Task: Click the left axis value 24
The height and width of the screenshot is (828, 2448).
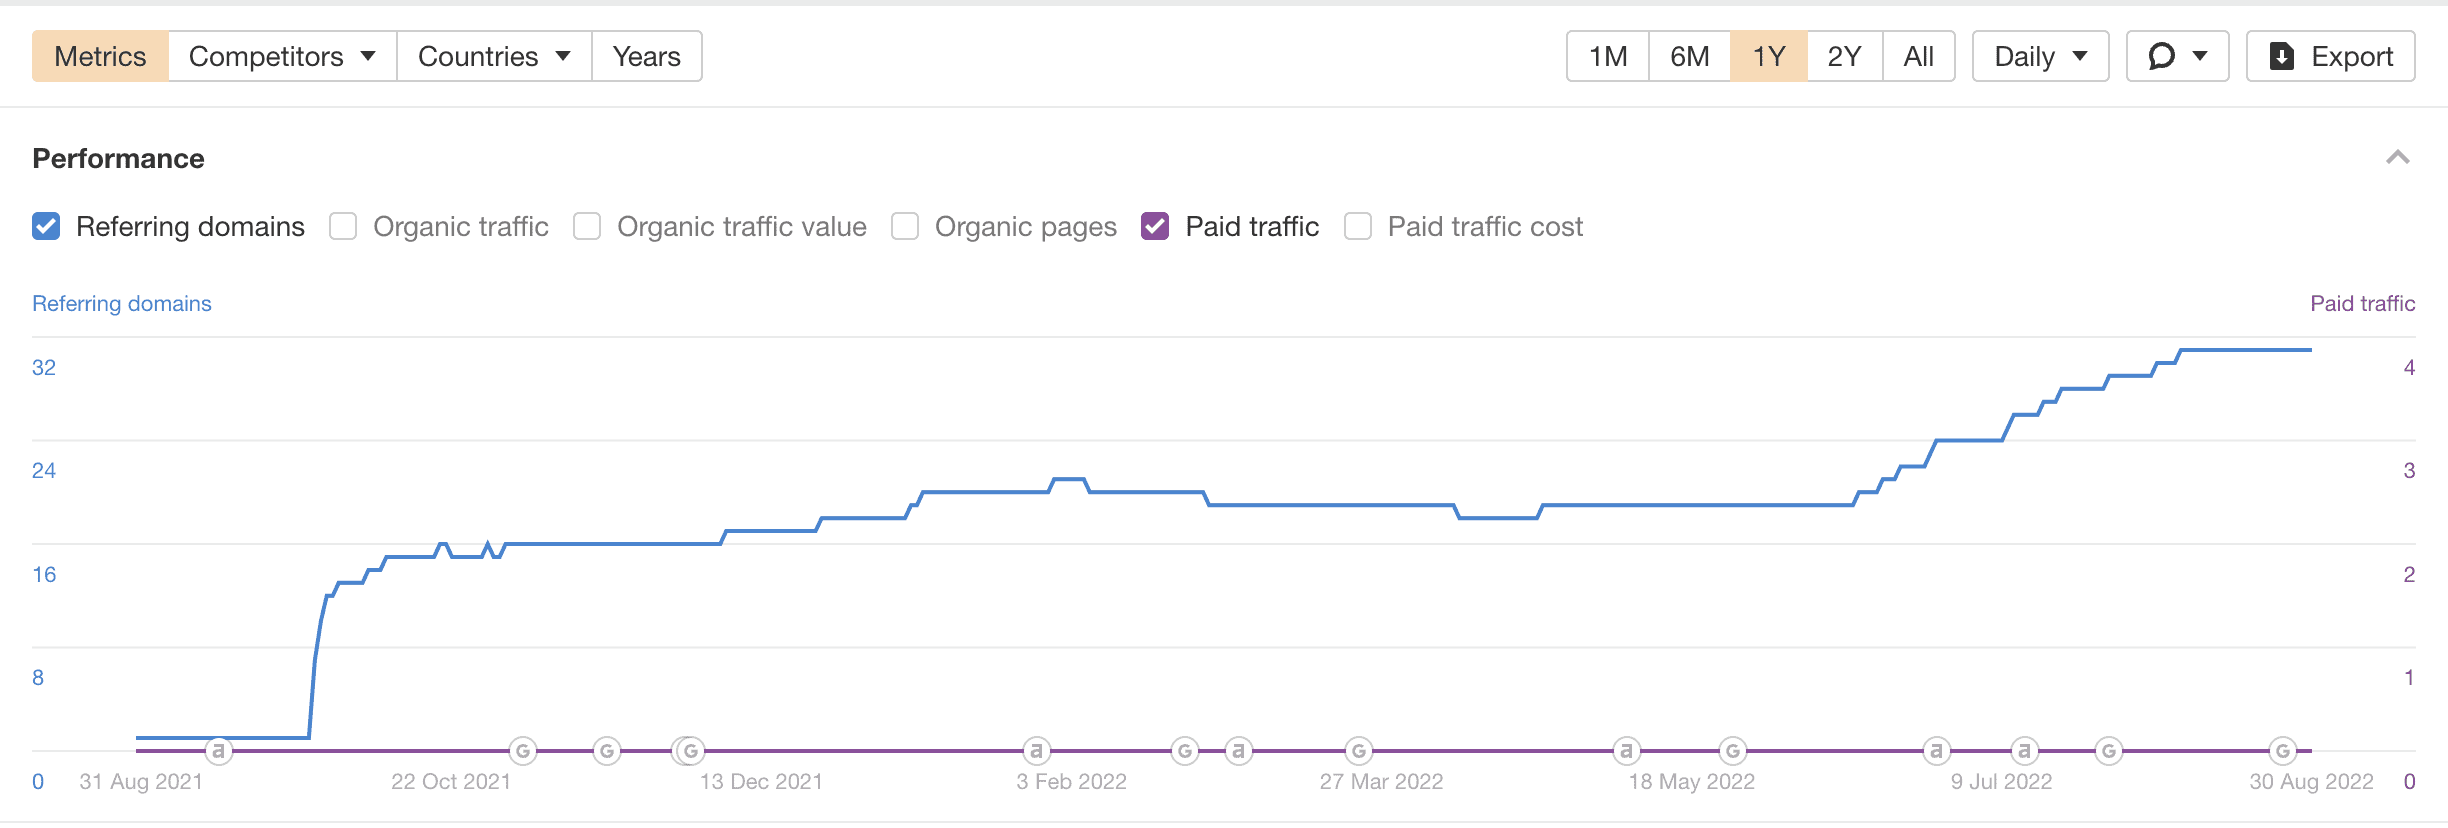Action: click(44, 470)
